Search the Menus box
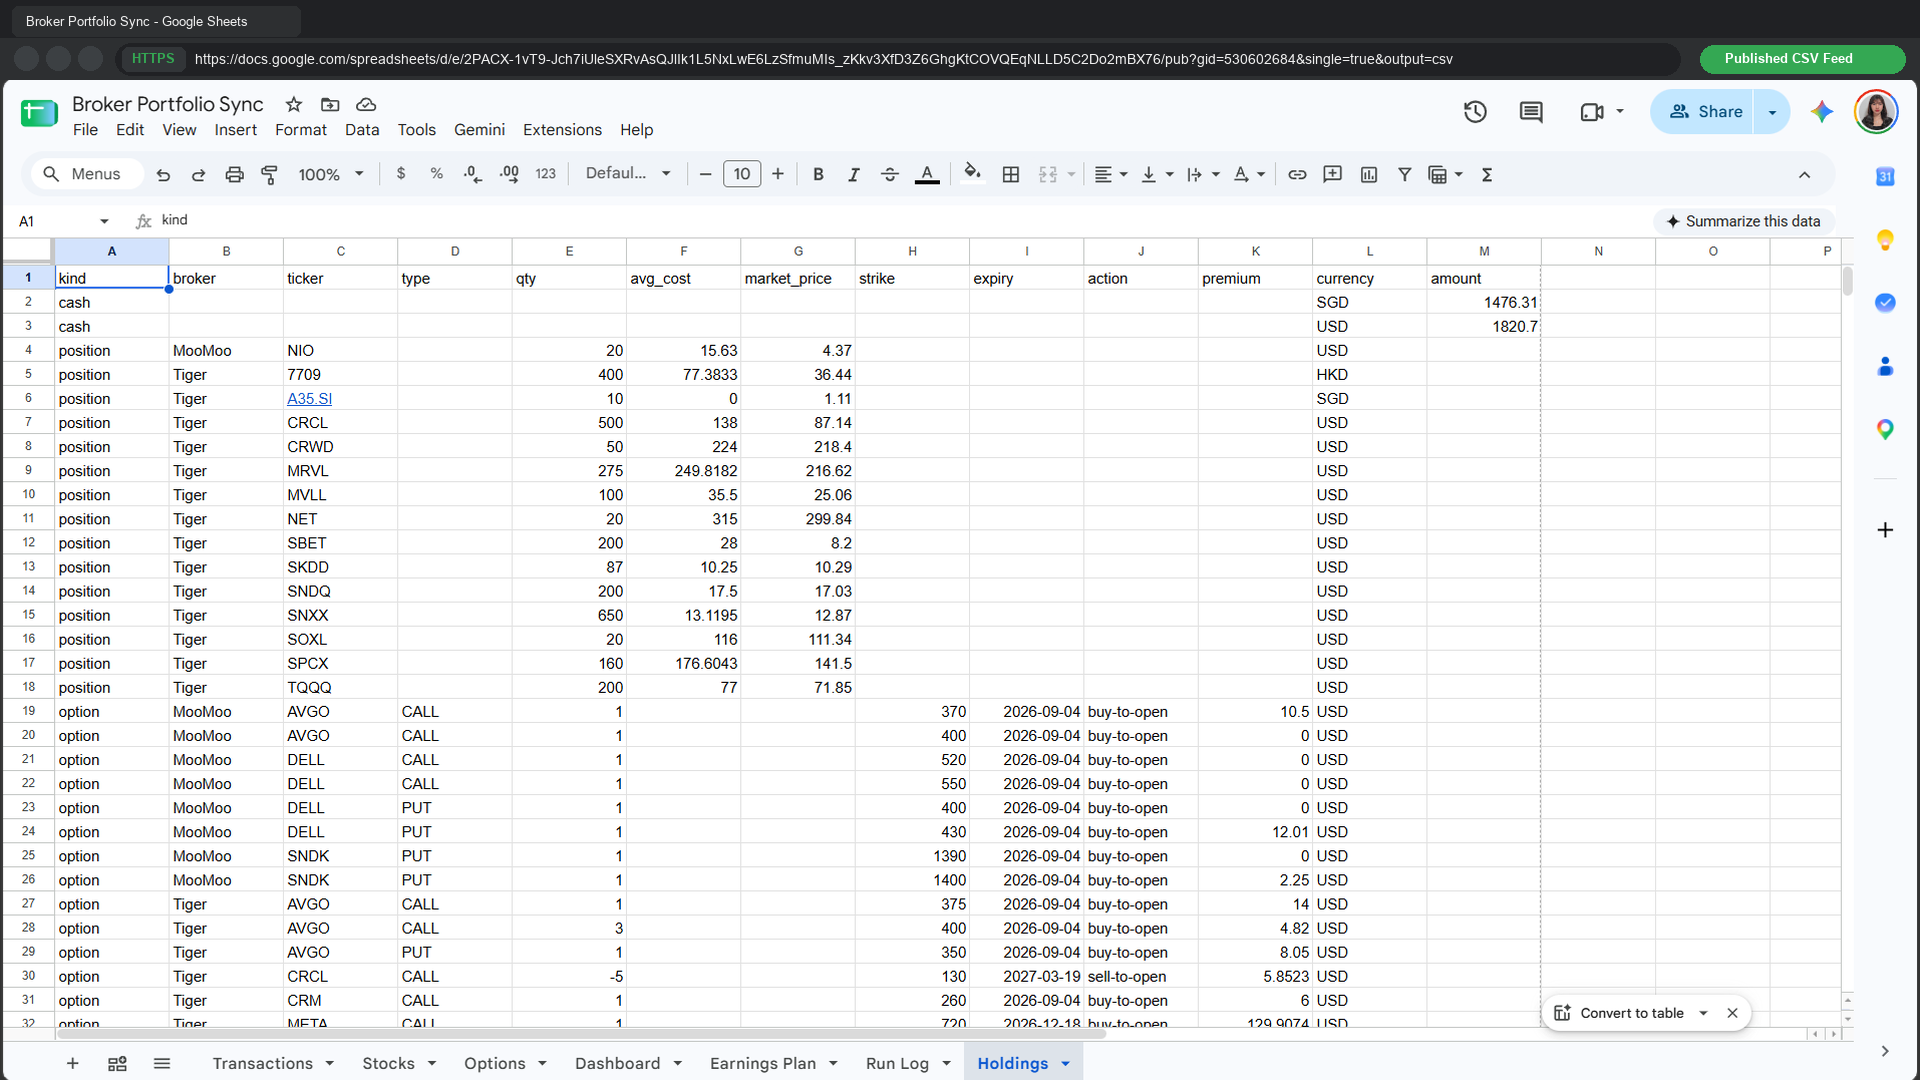Viewport: 1920px width, 1080px height. tap(85, 174)
